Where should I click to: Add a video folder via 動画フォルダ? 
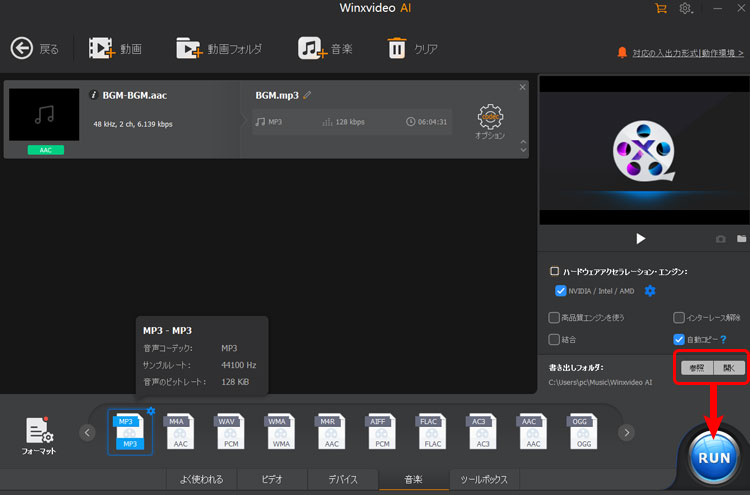[x=189, y=48]
